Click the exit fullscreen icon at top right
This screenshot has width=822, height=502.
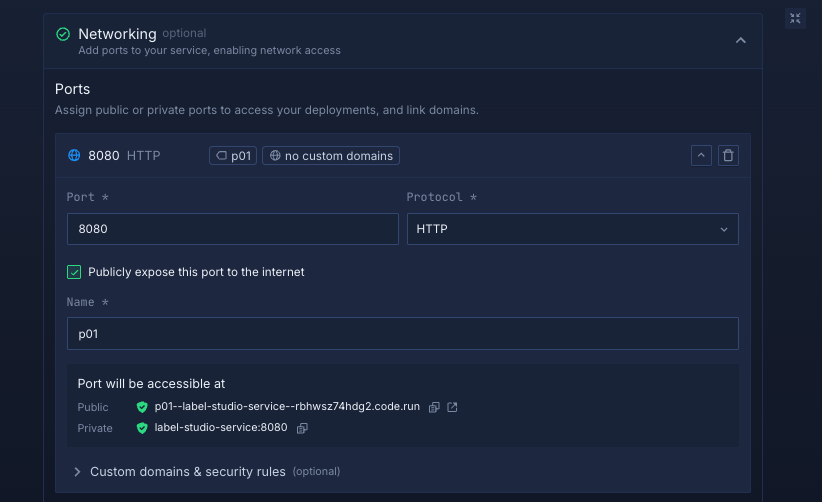795,19
